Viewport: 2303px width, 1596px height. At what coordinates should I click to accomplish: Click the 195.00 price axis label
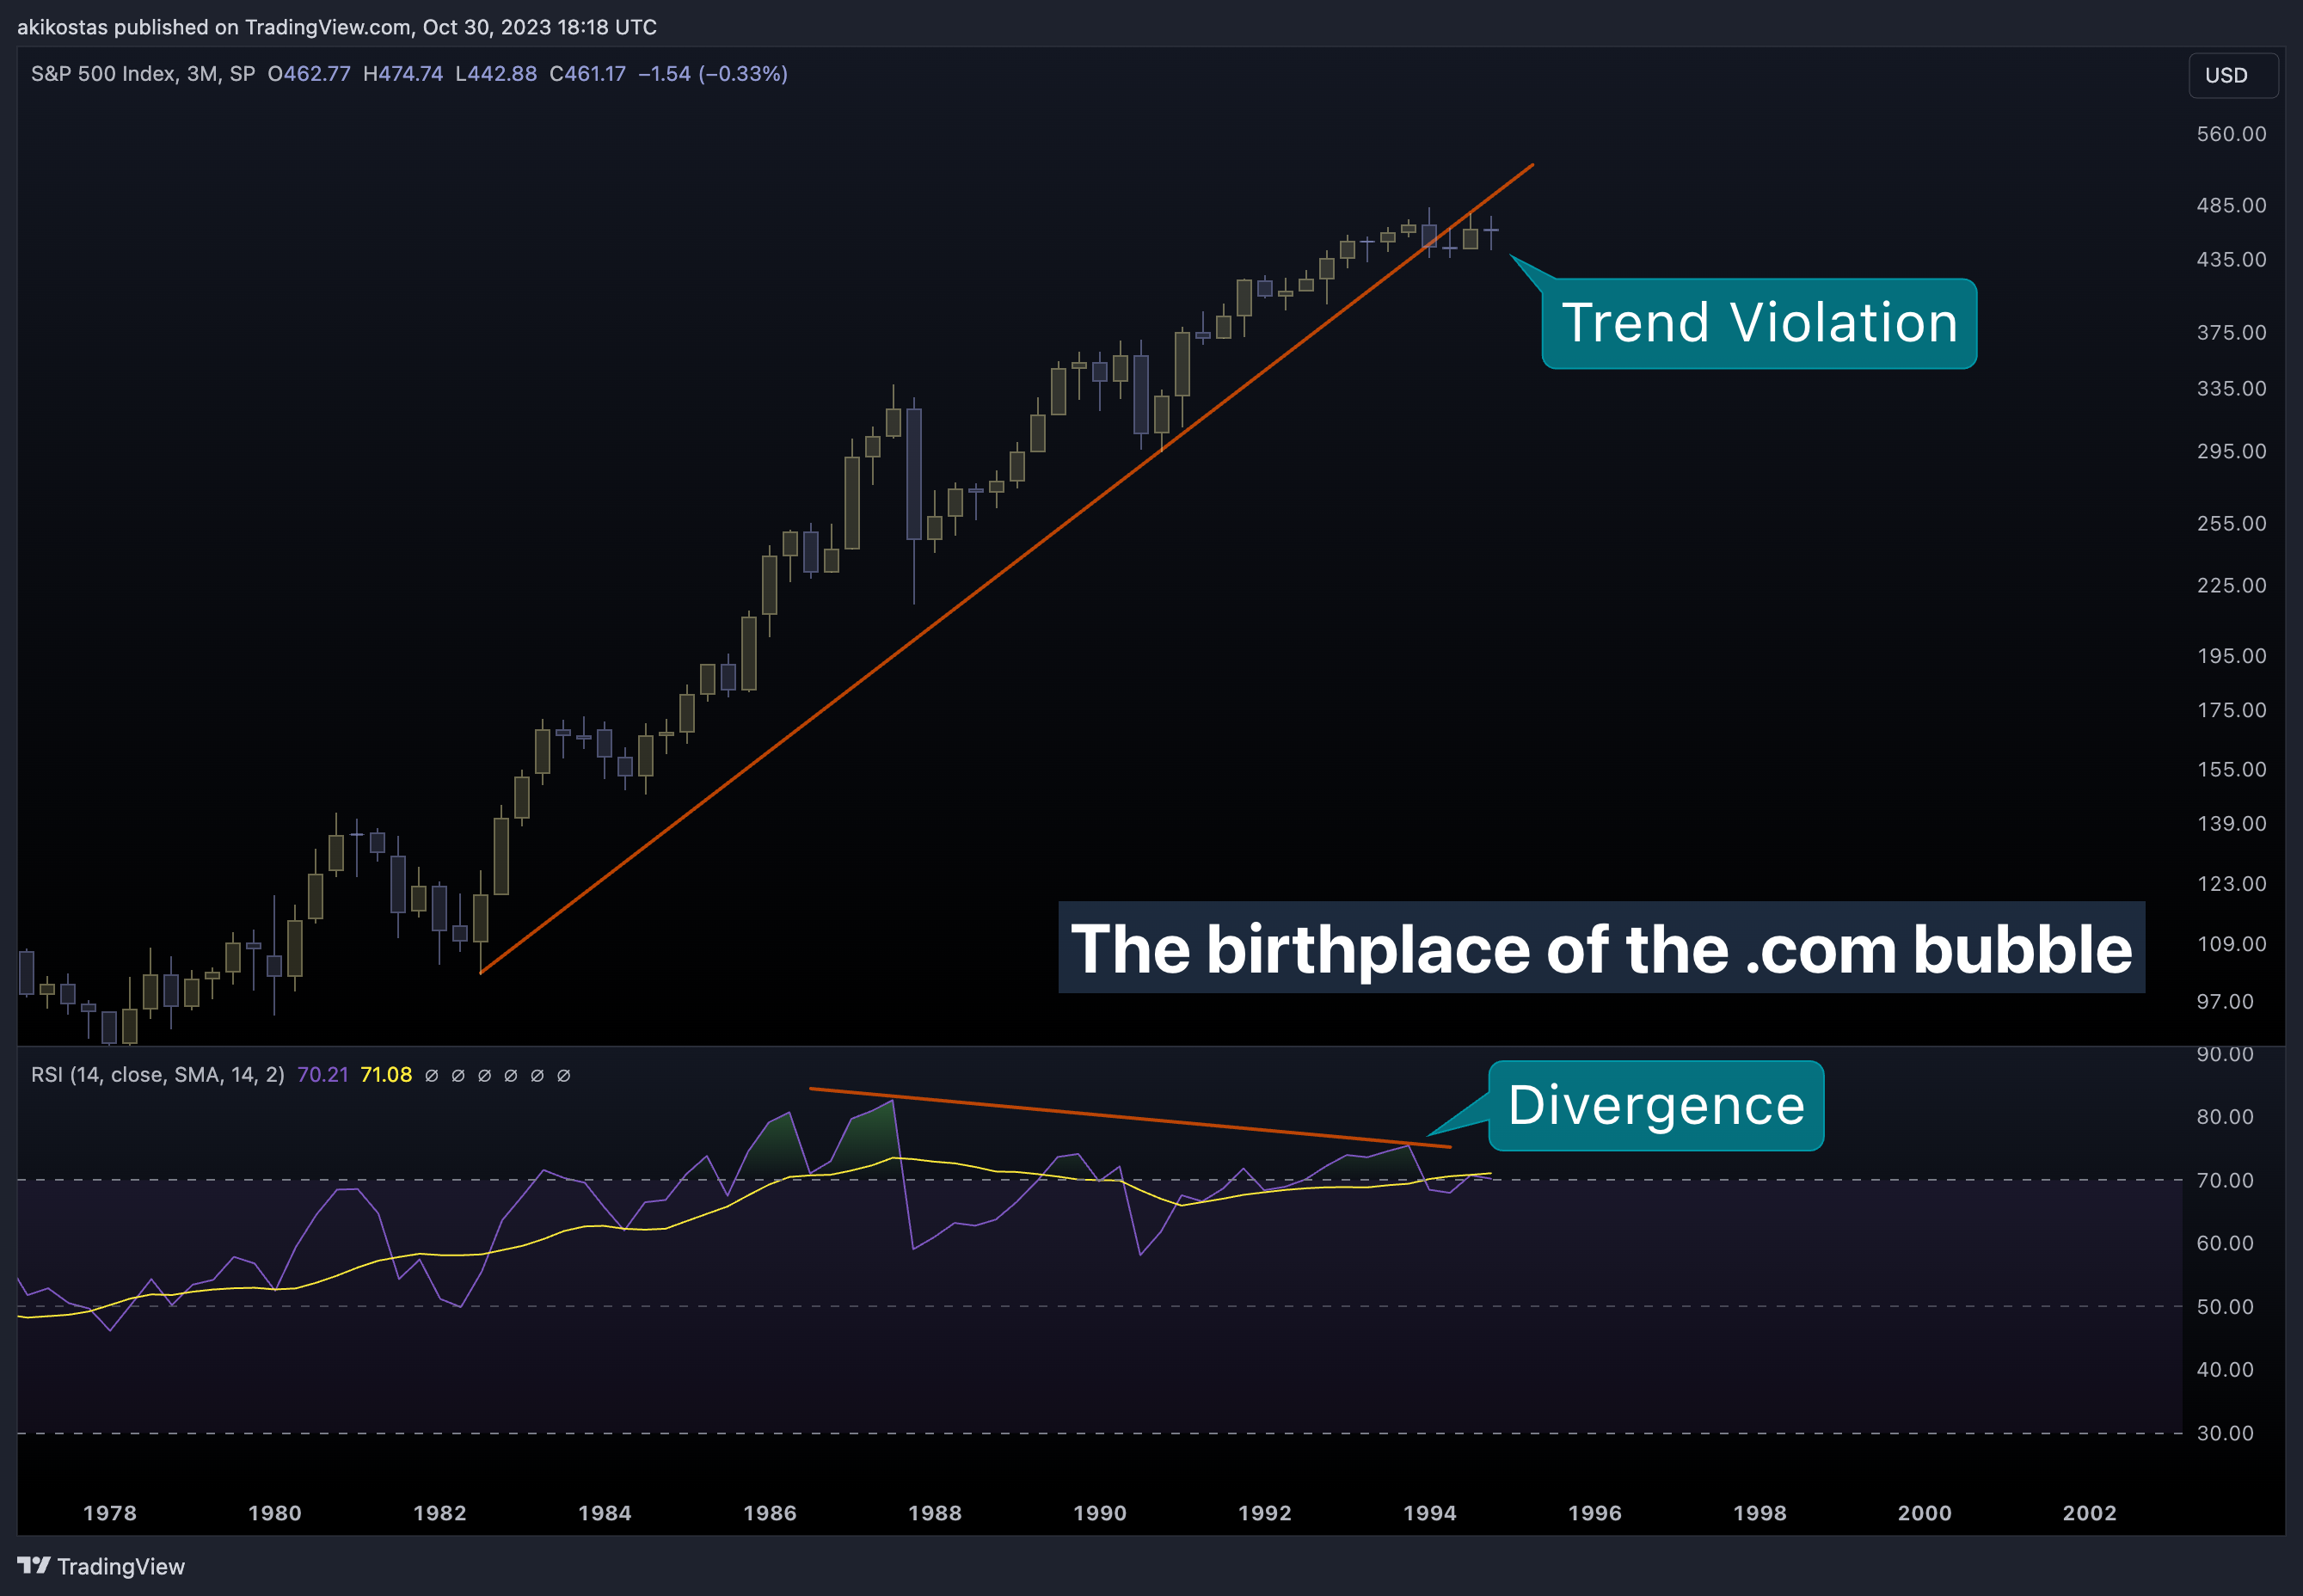(x=2231, y=656)
